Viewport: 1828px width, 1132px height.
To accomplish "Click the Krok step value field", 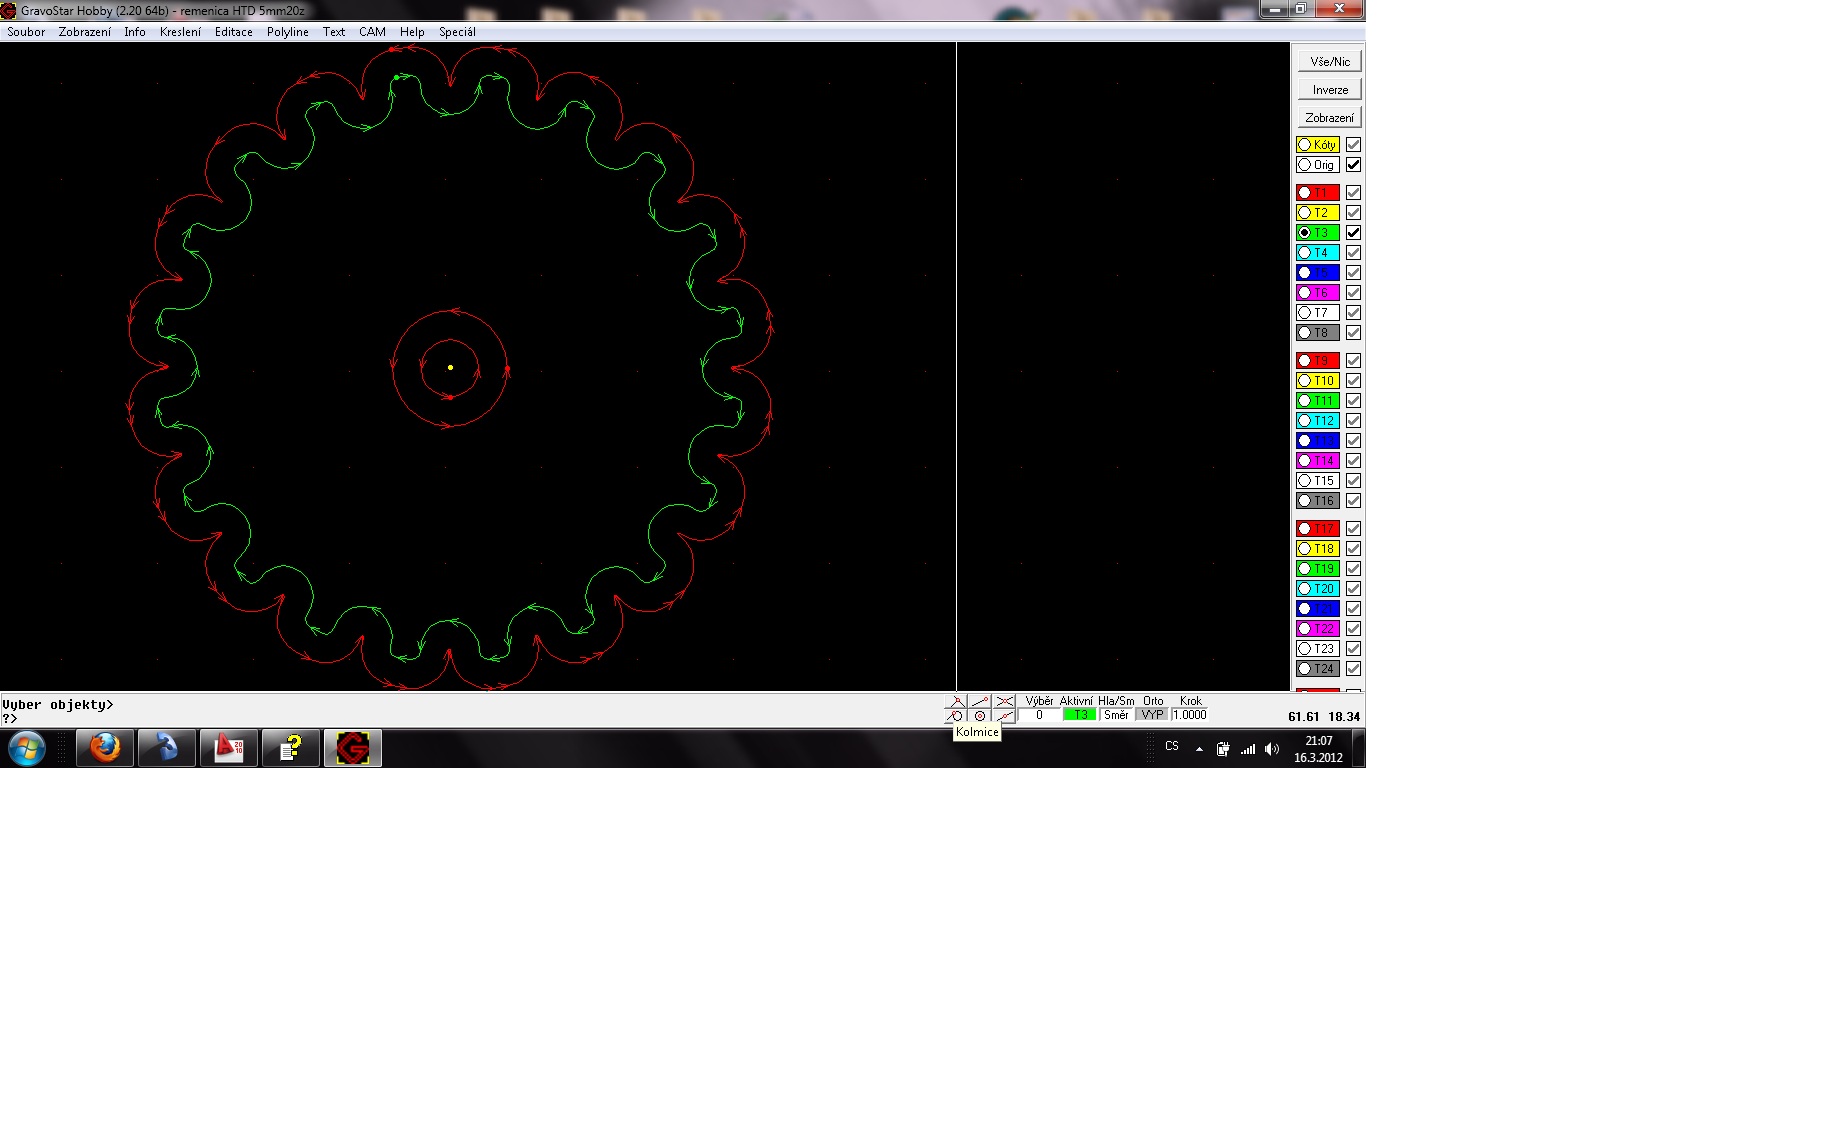I will click(1190, 715).
